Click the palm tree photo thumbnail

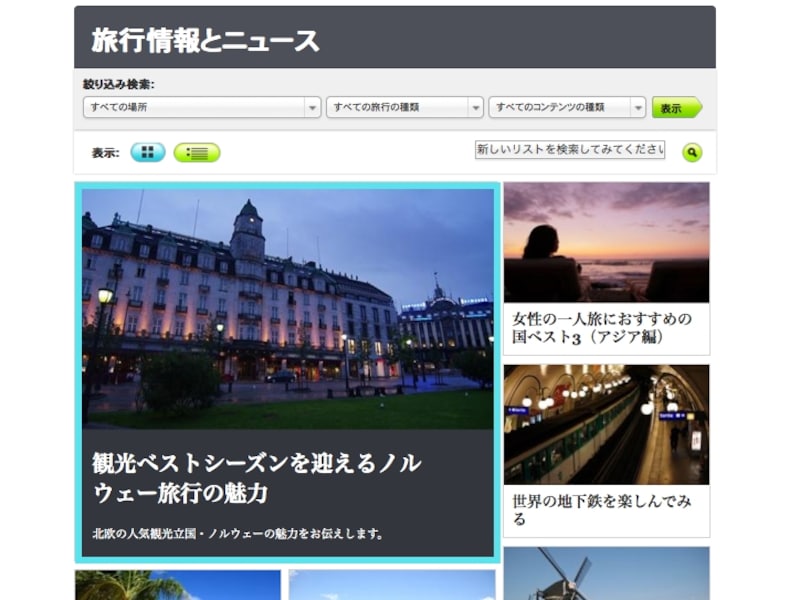coord(178,585)
